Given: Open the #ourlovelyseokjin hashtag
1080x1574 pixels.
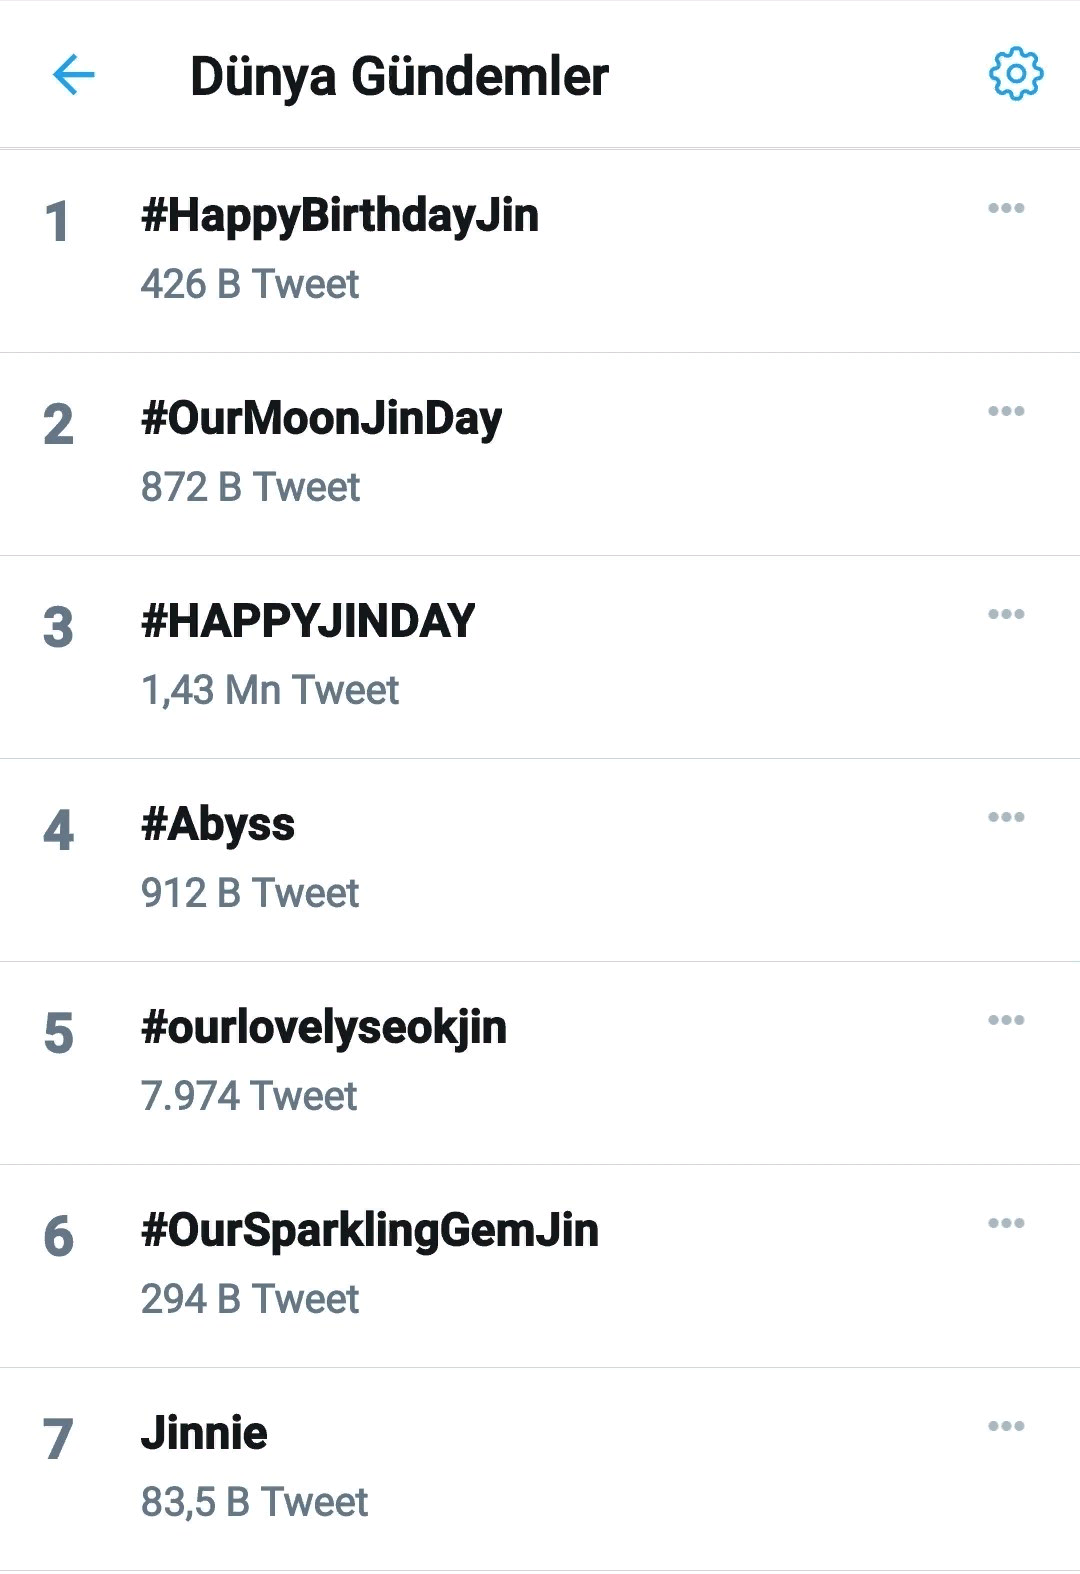Looking at the screenshot, I should coord(324,1028).
